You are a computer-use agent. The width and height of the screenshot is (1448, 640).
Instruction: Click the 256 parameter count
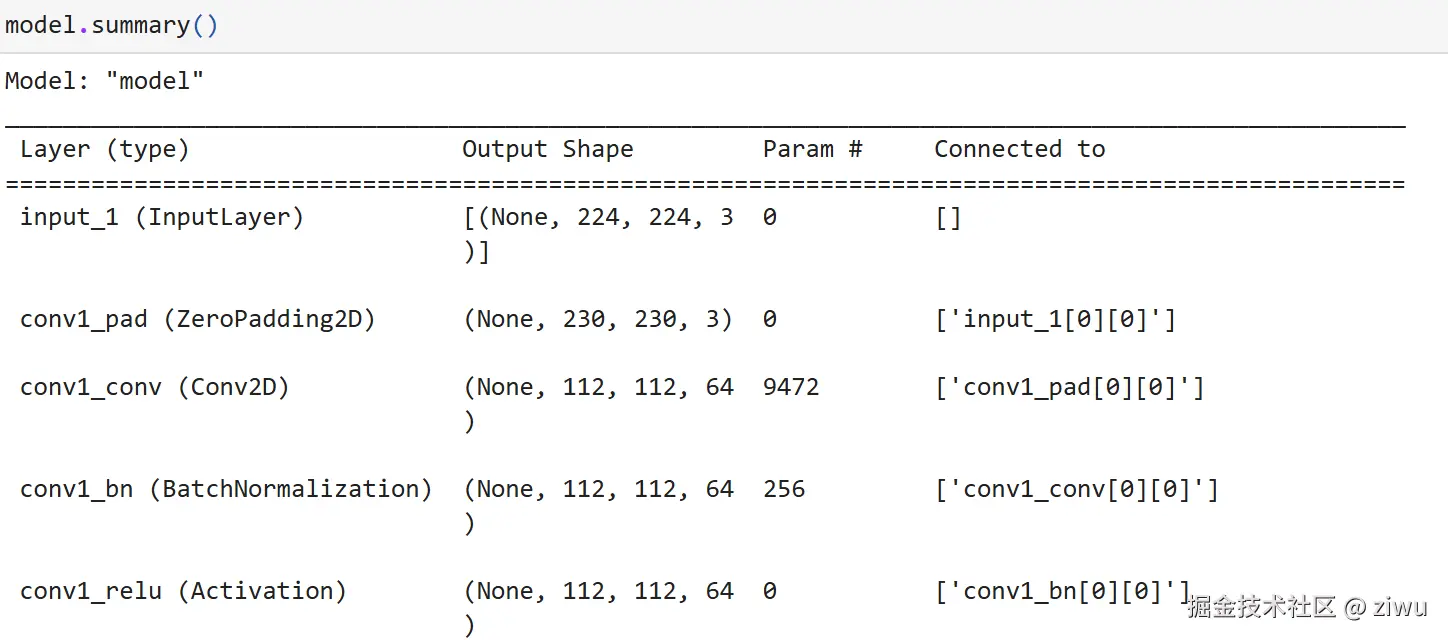[783, 490]
